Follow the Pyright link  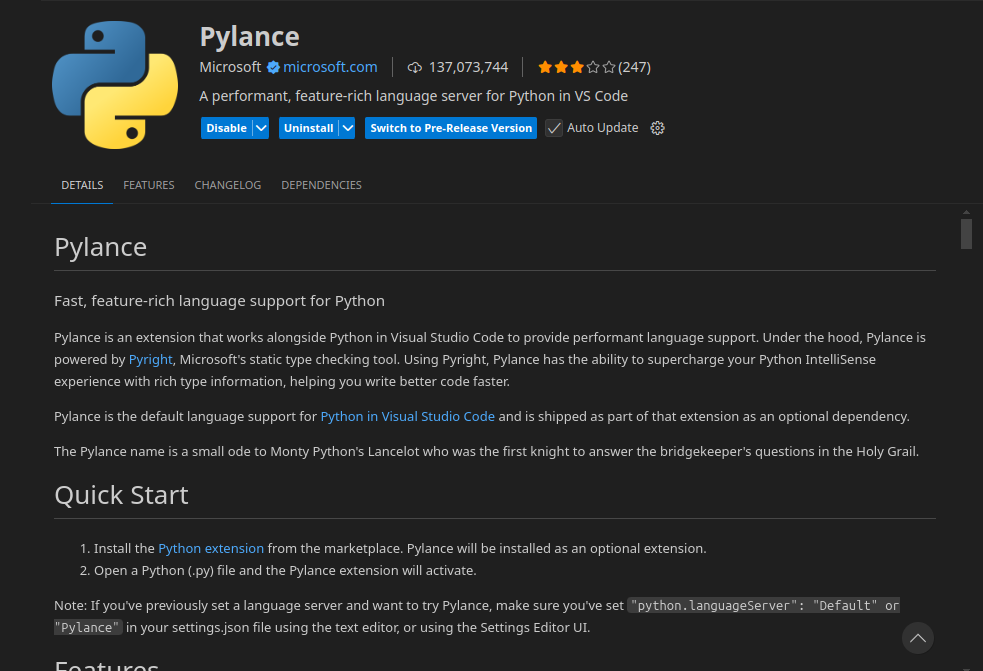(151, 359)
